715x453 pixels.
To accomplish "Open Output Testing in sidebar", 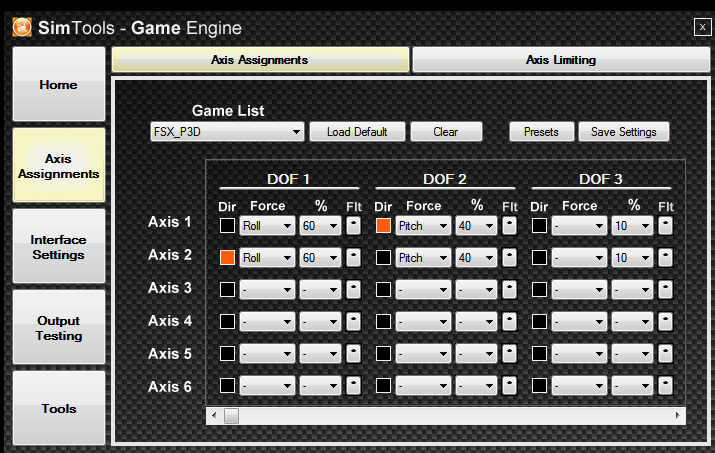I will pos(59,328).
